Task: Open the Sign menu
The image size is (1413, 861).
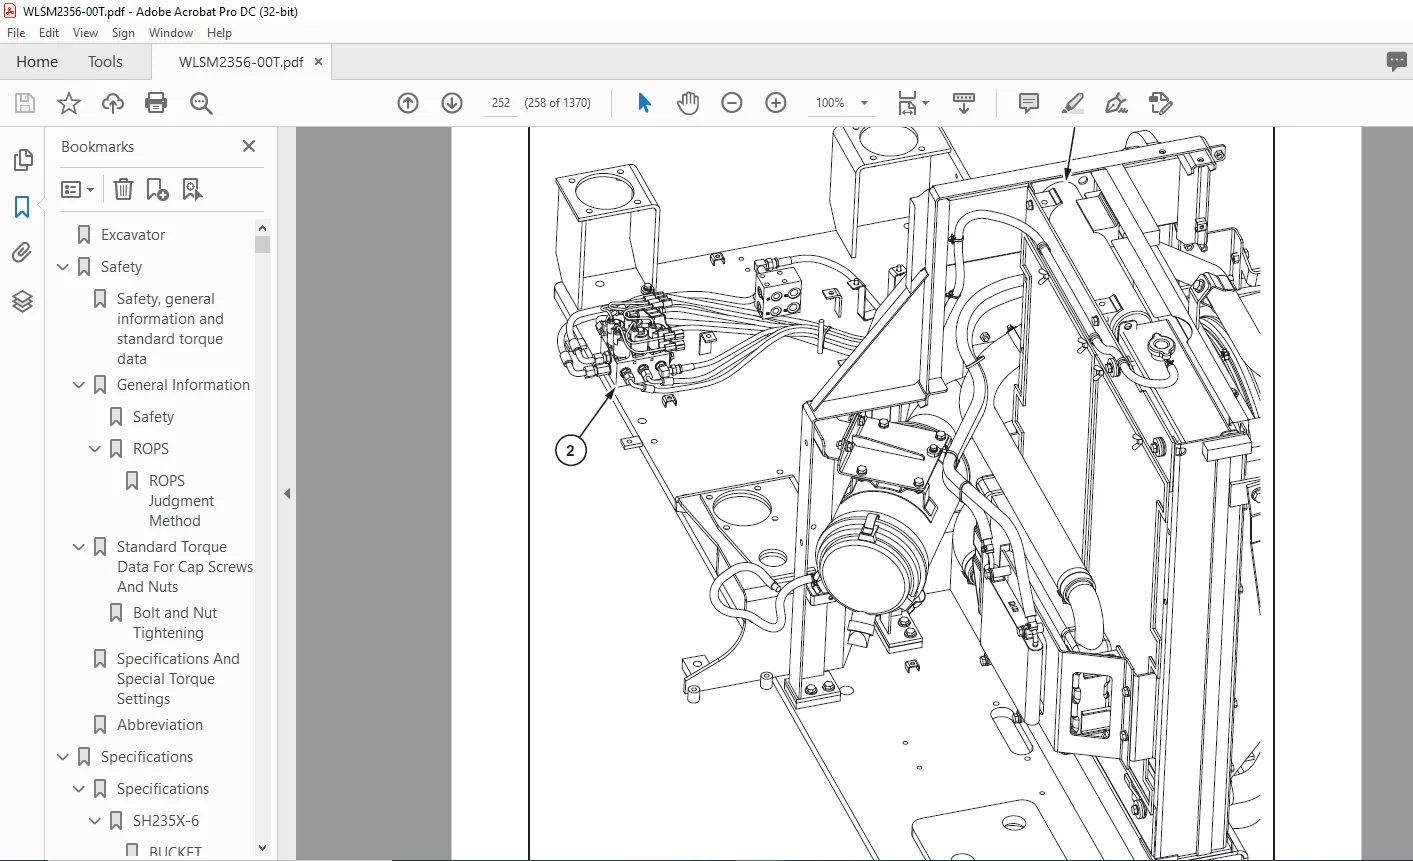Action: (x=123, y=33)
